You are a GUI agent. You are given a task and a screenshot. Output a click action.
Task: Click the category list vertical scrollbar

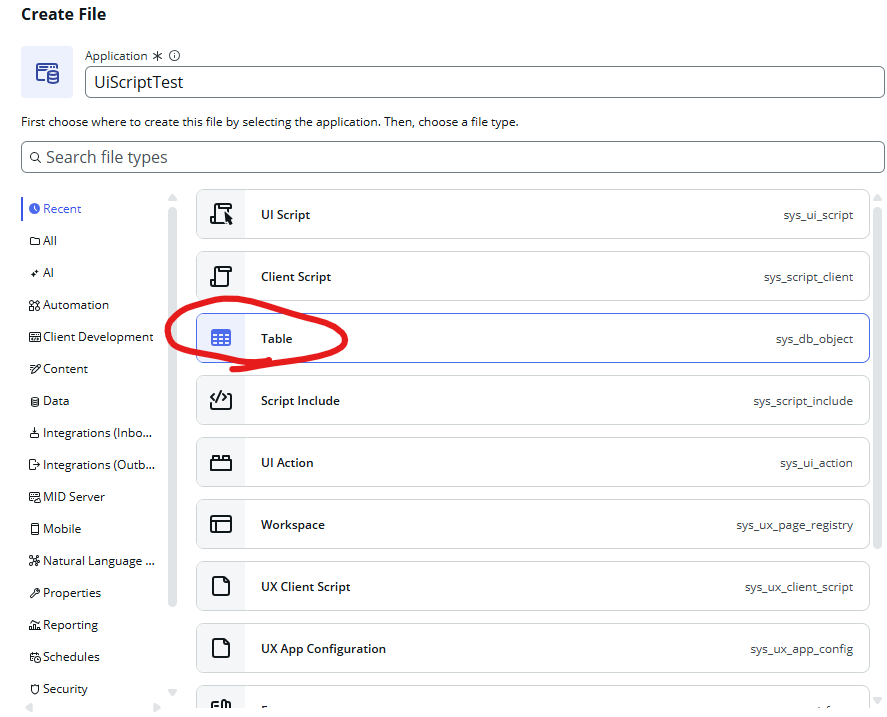pyautogui.click(x=173, y=407)
